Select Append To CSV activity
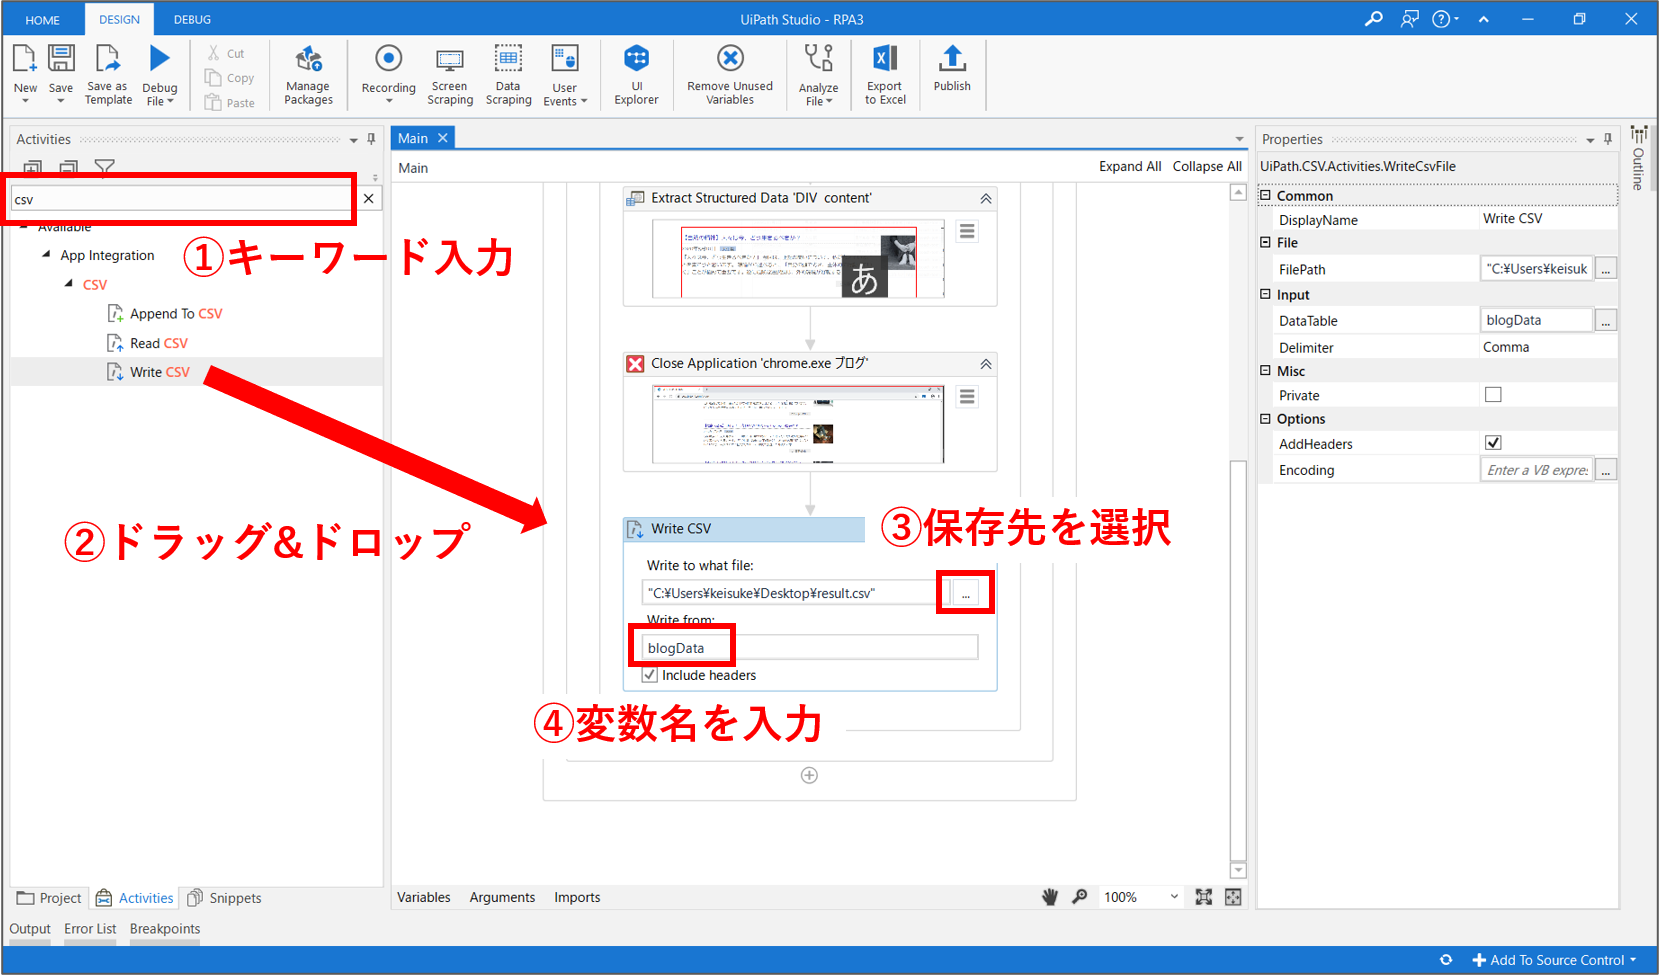Image resolution: width=1659 pixels, height=975 pixels. coord(175,314)
